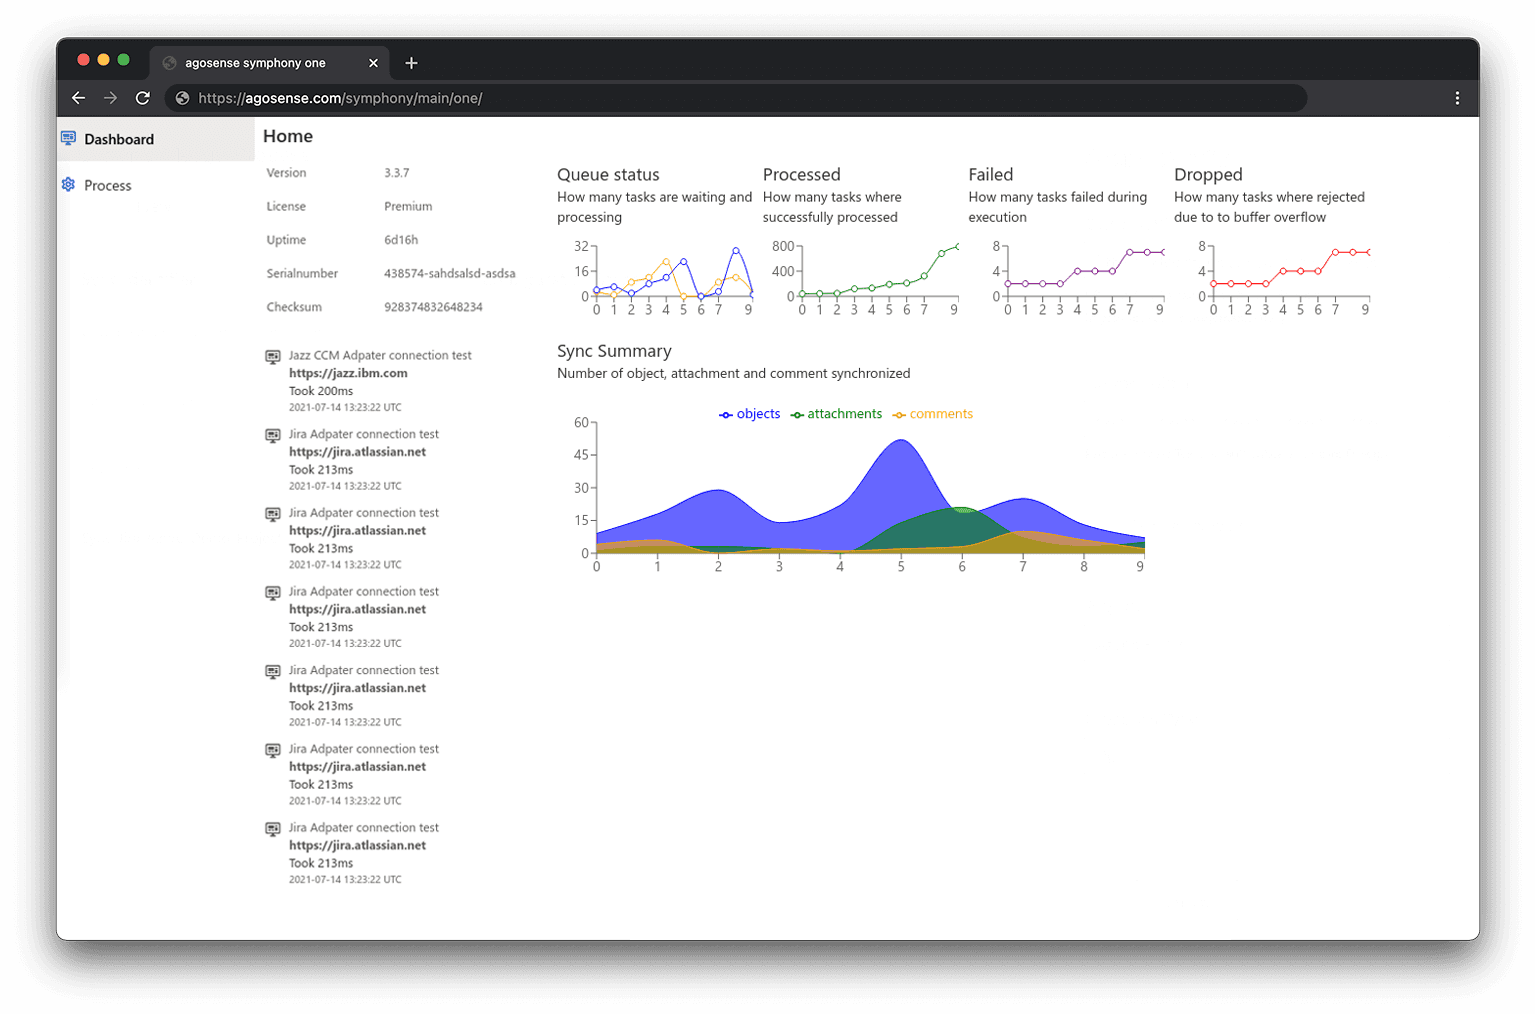Click the Jazz CCM Adapter connection test icon
The height and width of the screenshot is (1014, 1535).
coord(272,357)
